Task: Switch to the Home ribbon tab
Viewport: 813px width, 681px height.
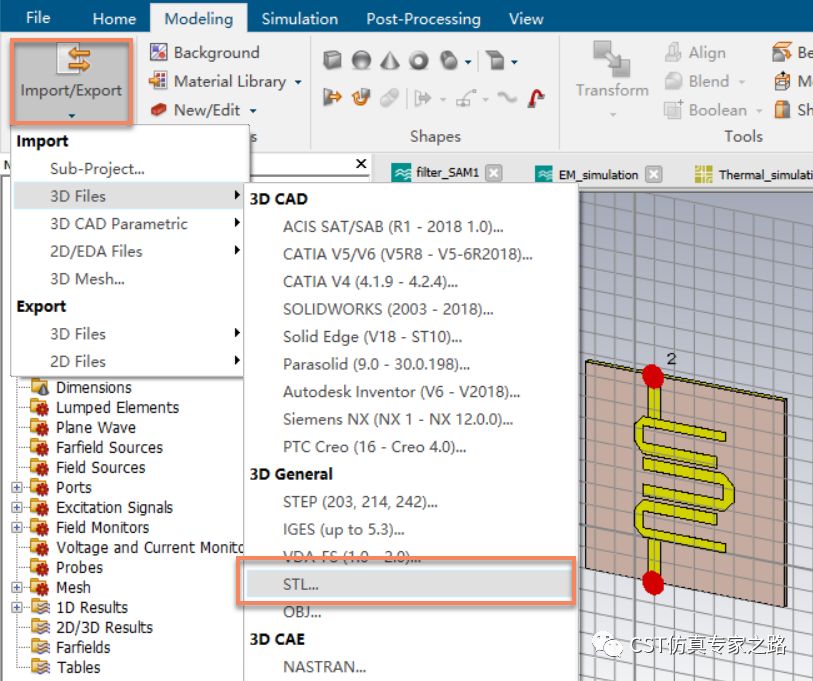Action: tap(114, 19)
